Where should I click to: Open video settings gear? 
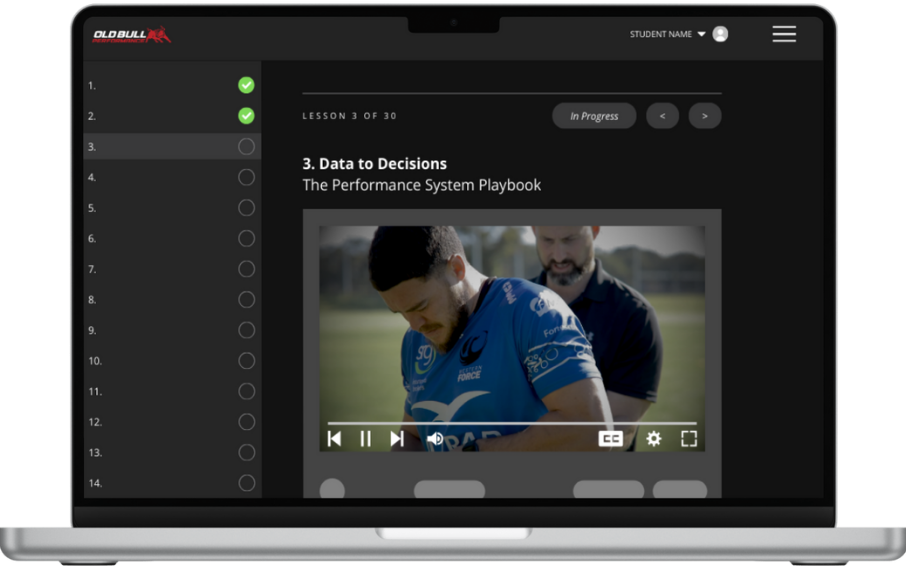(653, 439)
